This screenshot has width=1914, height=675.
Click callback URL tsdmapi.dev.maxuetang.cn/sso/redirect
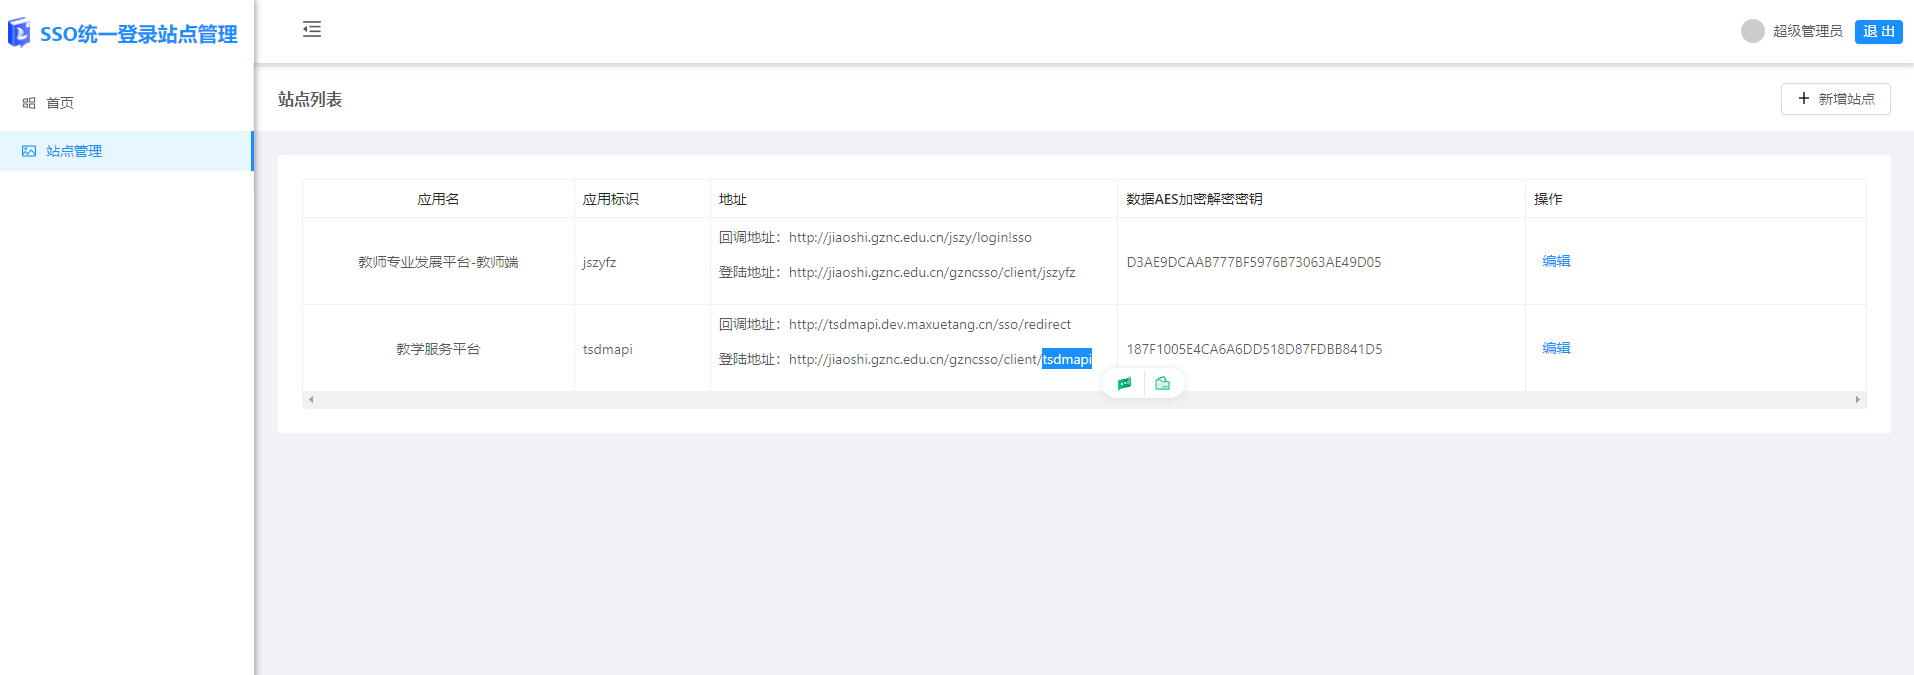(x=930, y=325)
